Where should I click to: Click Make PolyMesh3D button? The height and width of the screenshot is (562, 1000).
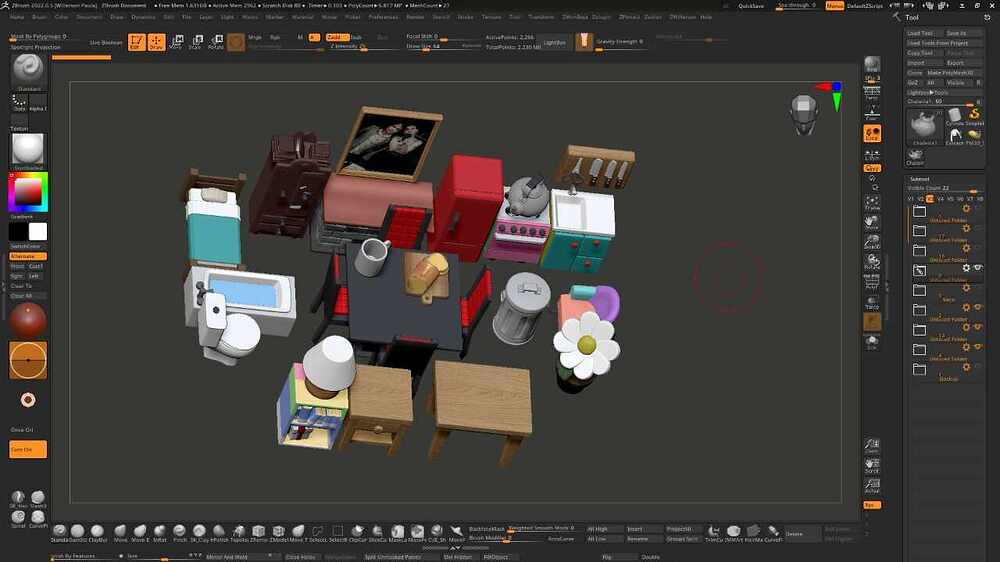pyautogui.click(x=954, y=73)
